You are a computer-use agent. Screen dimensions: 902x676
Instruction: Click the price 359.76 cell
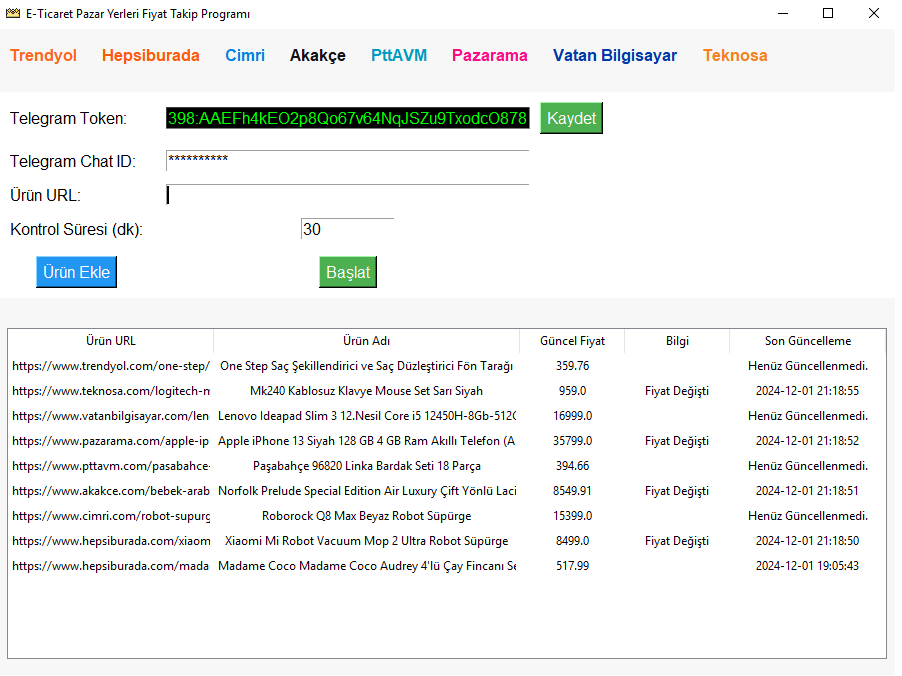572,366
